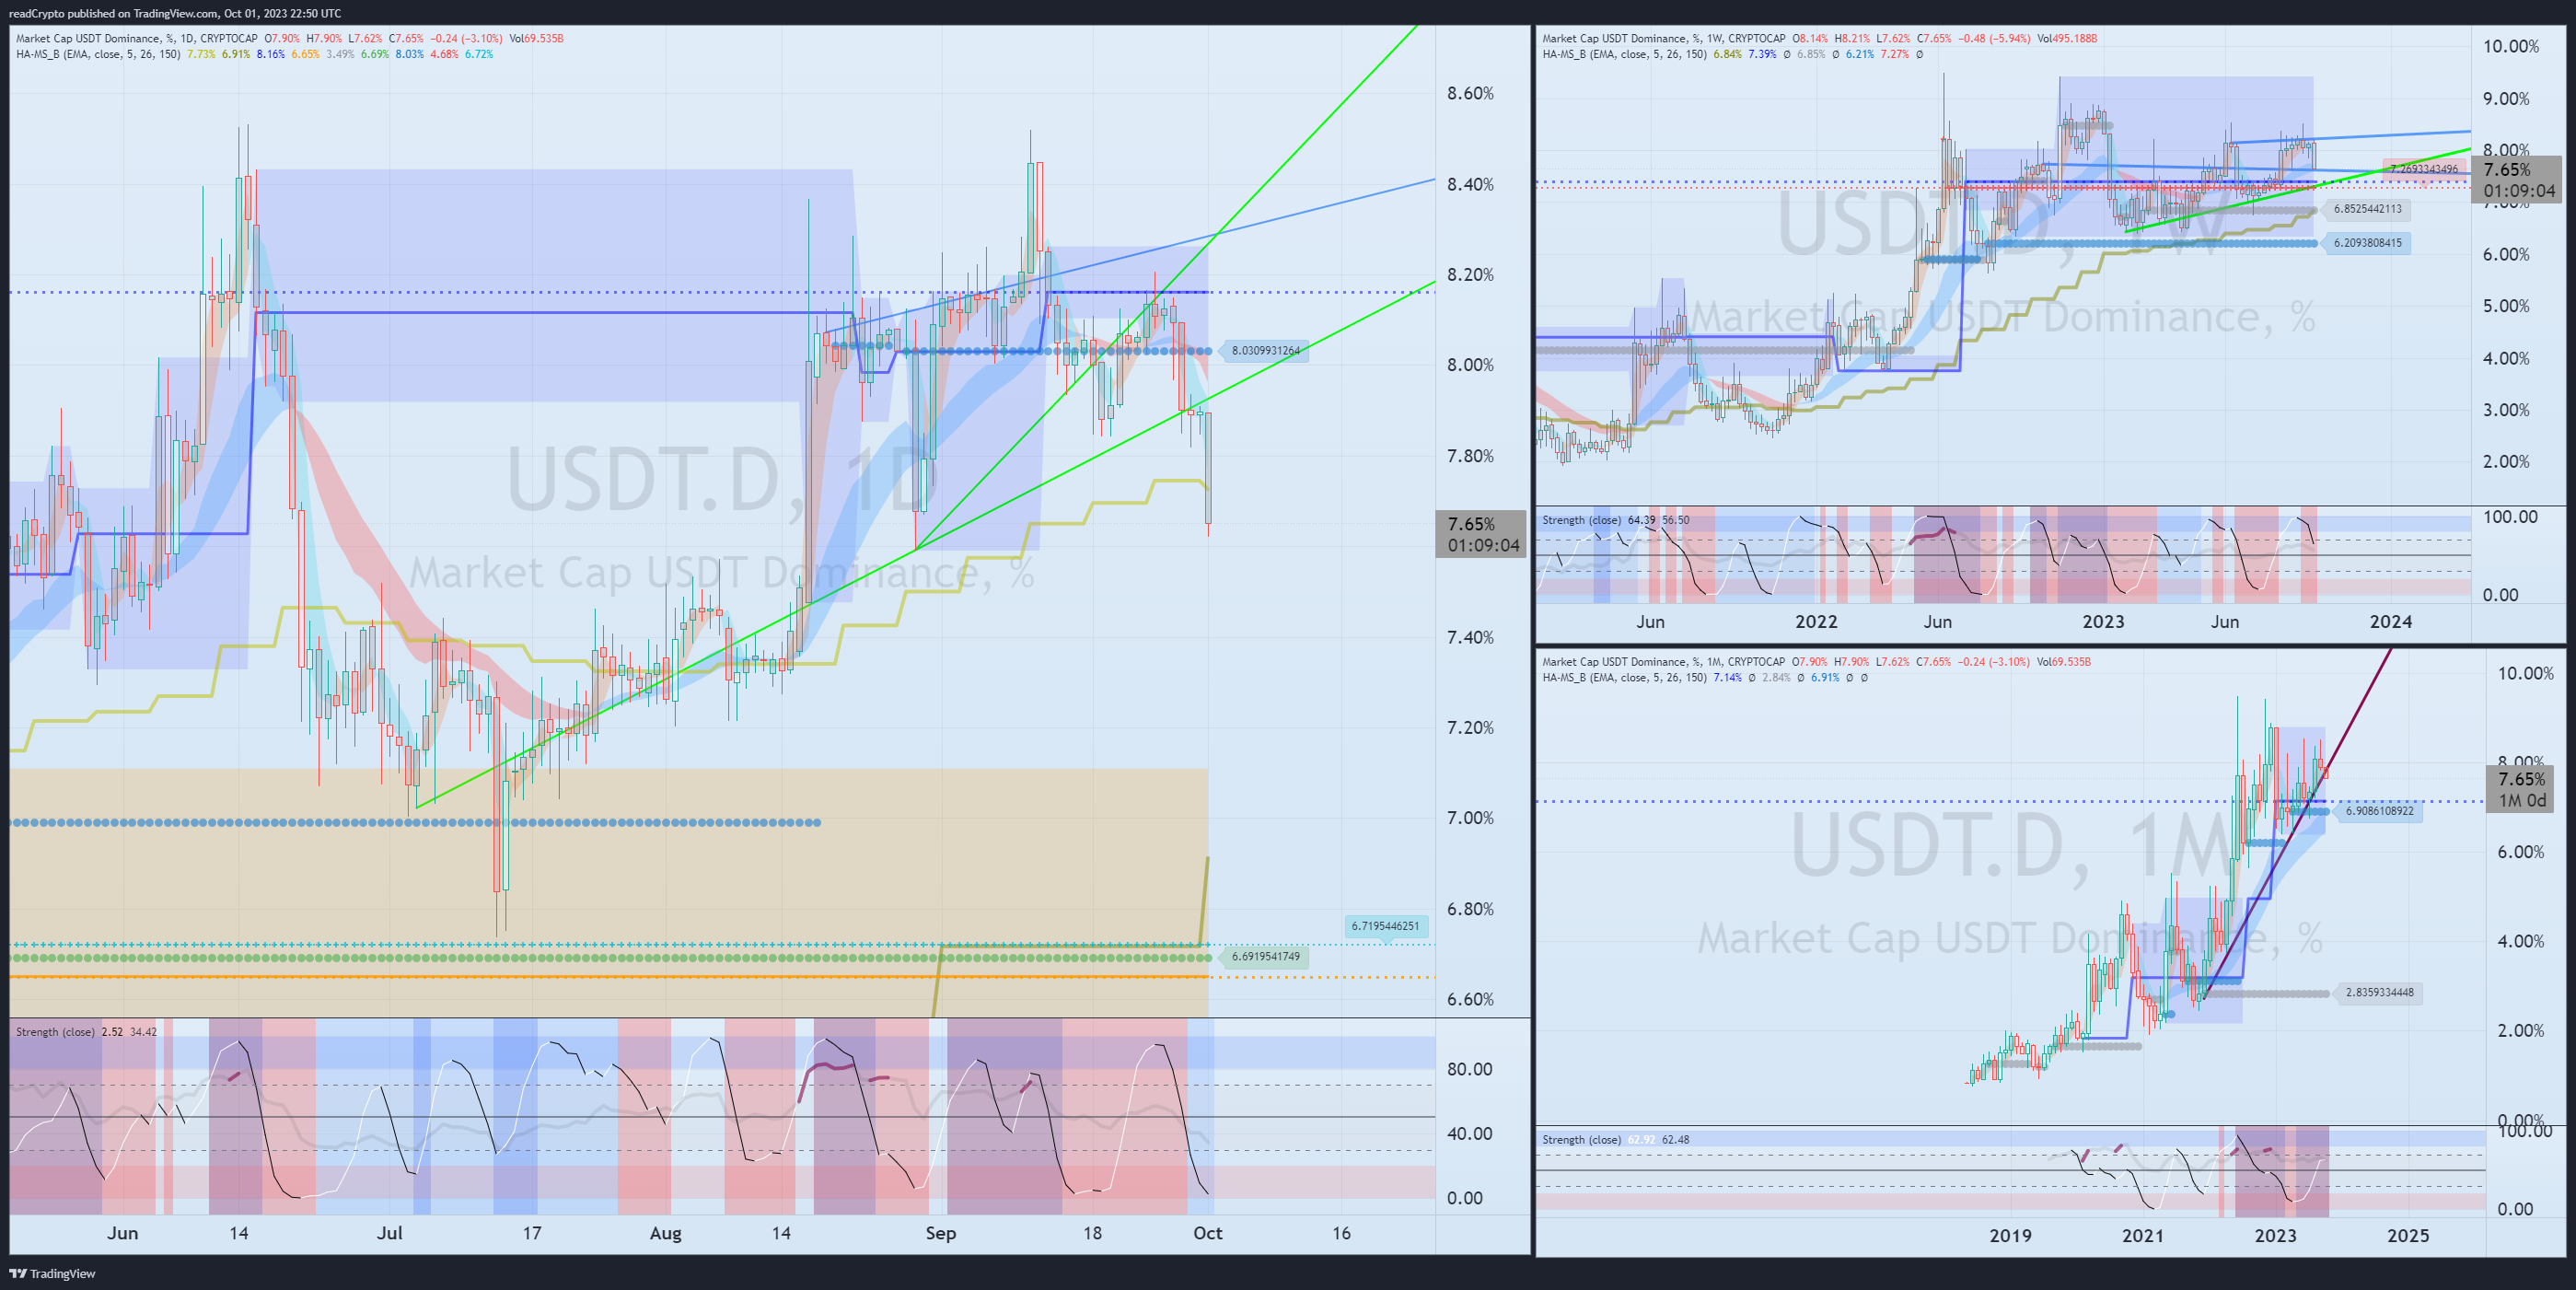Image resolution: width=2576 pixels, height=1290 pixels.
Task: Click the 7.65% countdown price tag on the 1D chart
Action: point(1481,534)
